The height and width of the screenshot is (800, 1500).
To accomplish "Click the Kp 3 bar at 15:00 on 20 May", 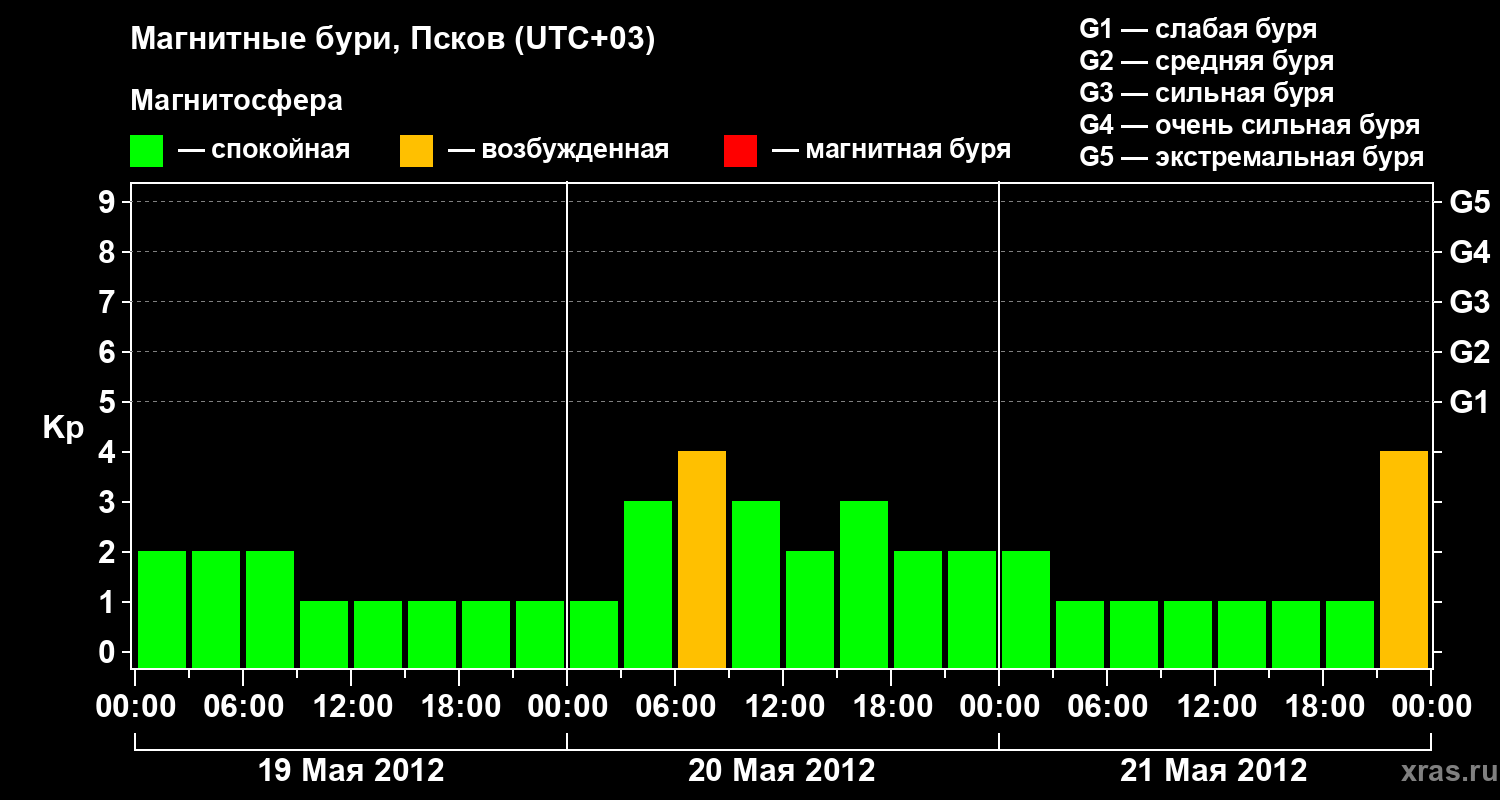I will click(864, 584).
